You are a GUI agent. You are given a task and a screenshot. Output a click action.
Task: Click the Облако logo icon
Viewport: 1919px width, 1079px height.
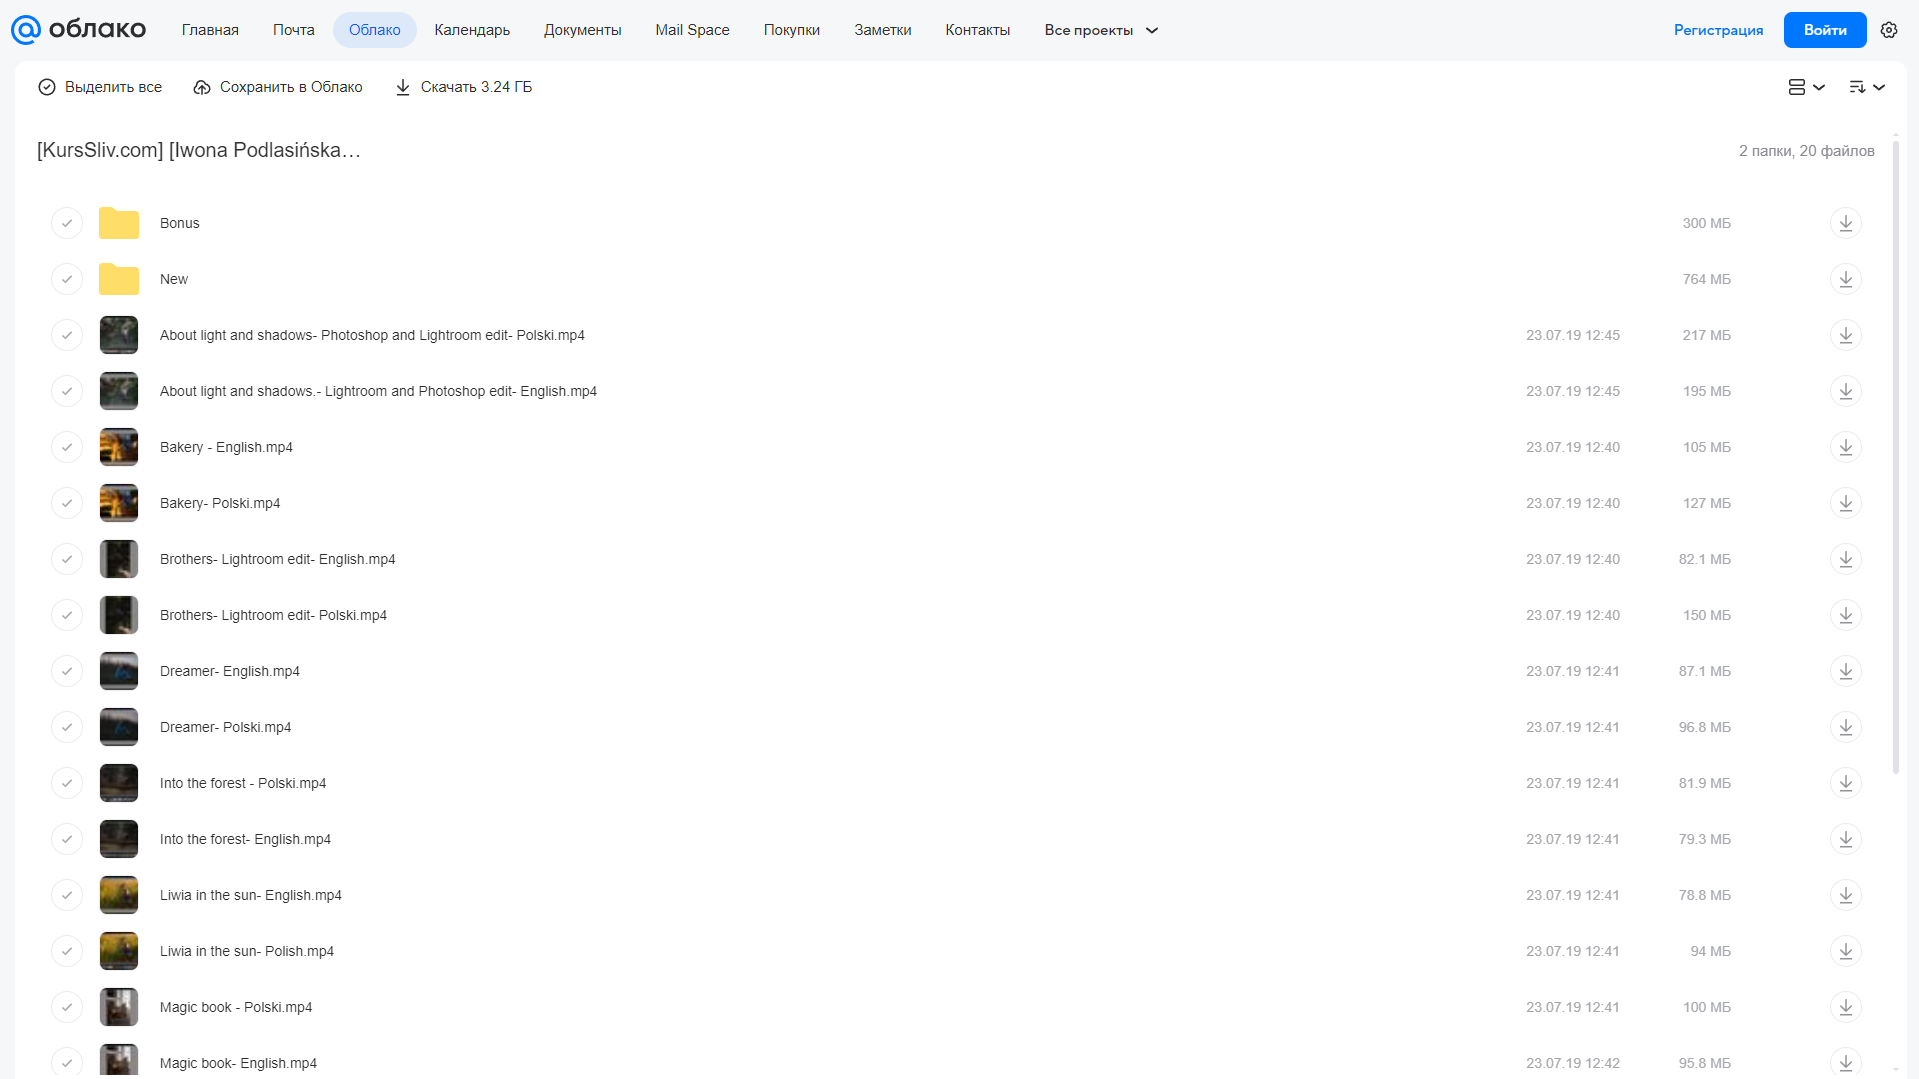pyautogui.click(x=26, y=30)
